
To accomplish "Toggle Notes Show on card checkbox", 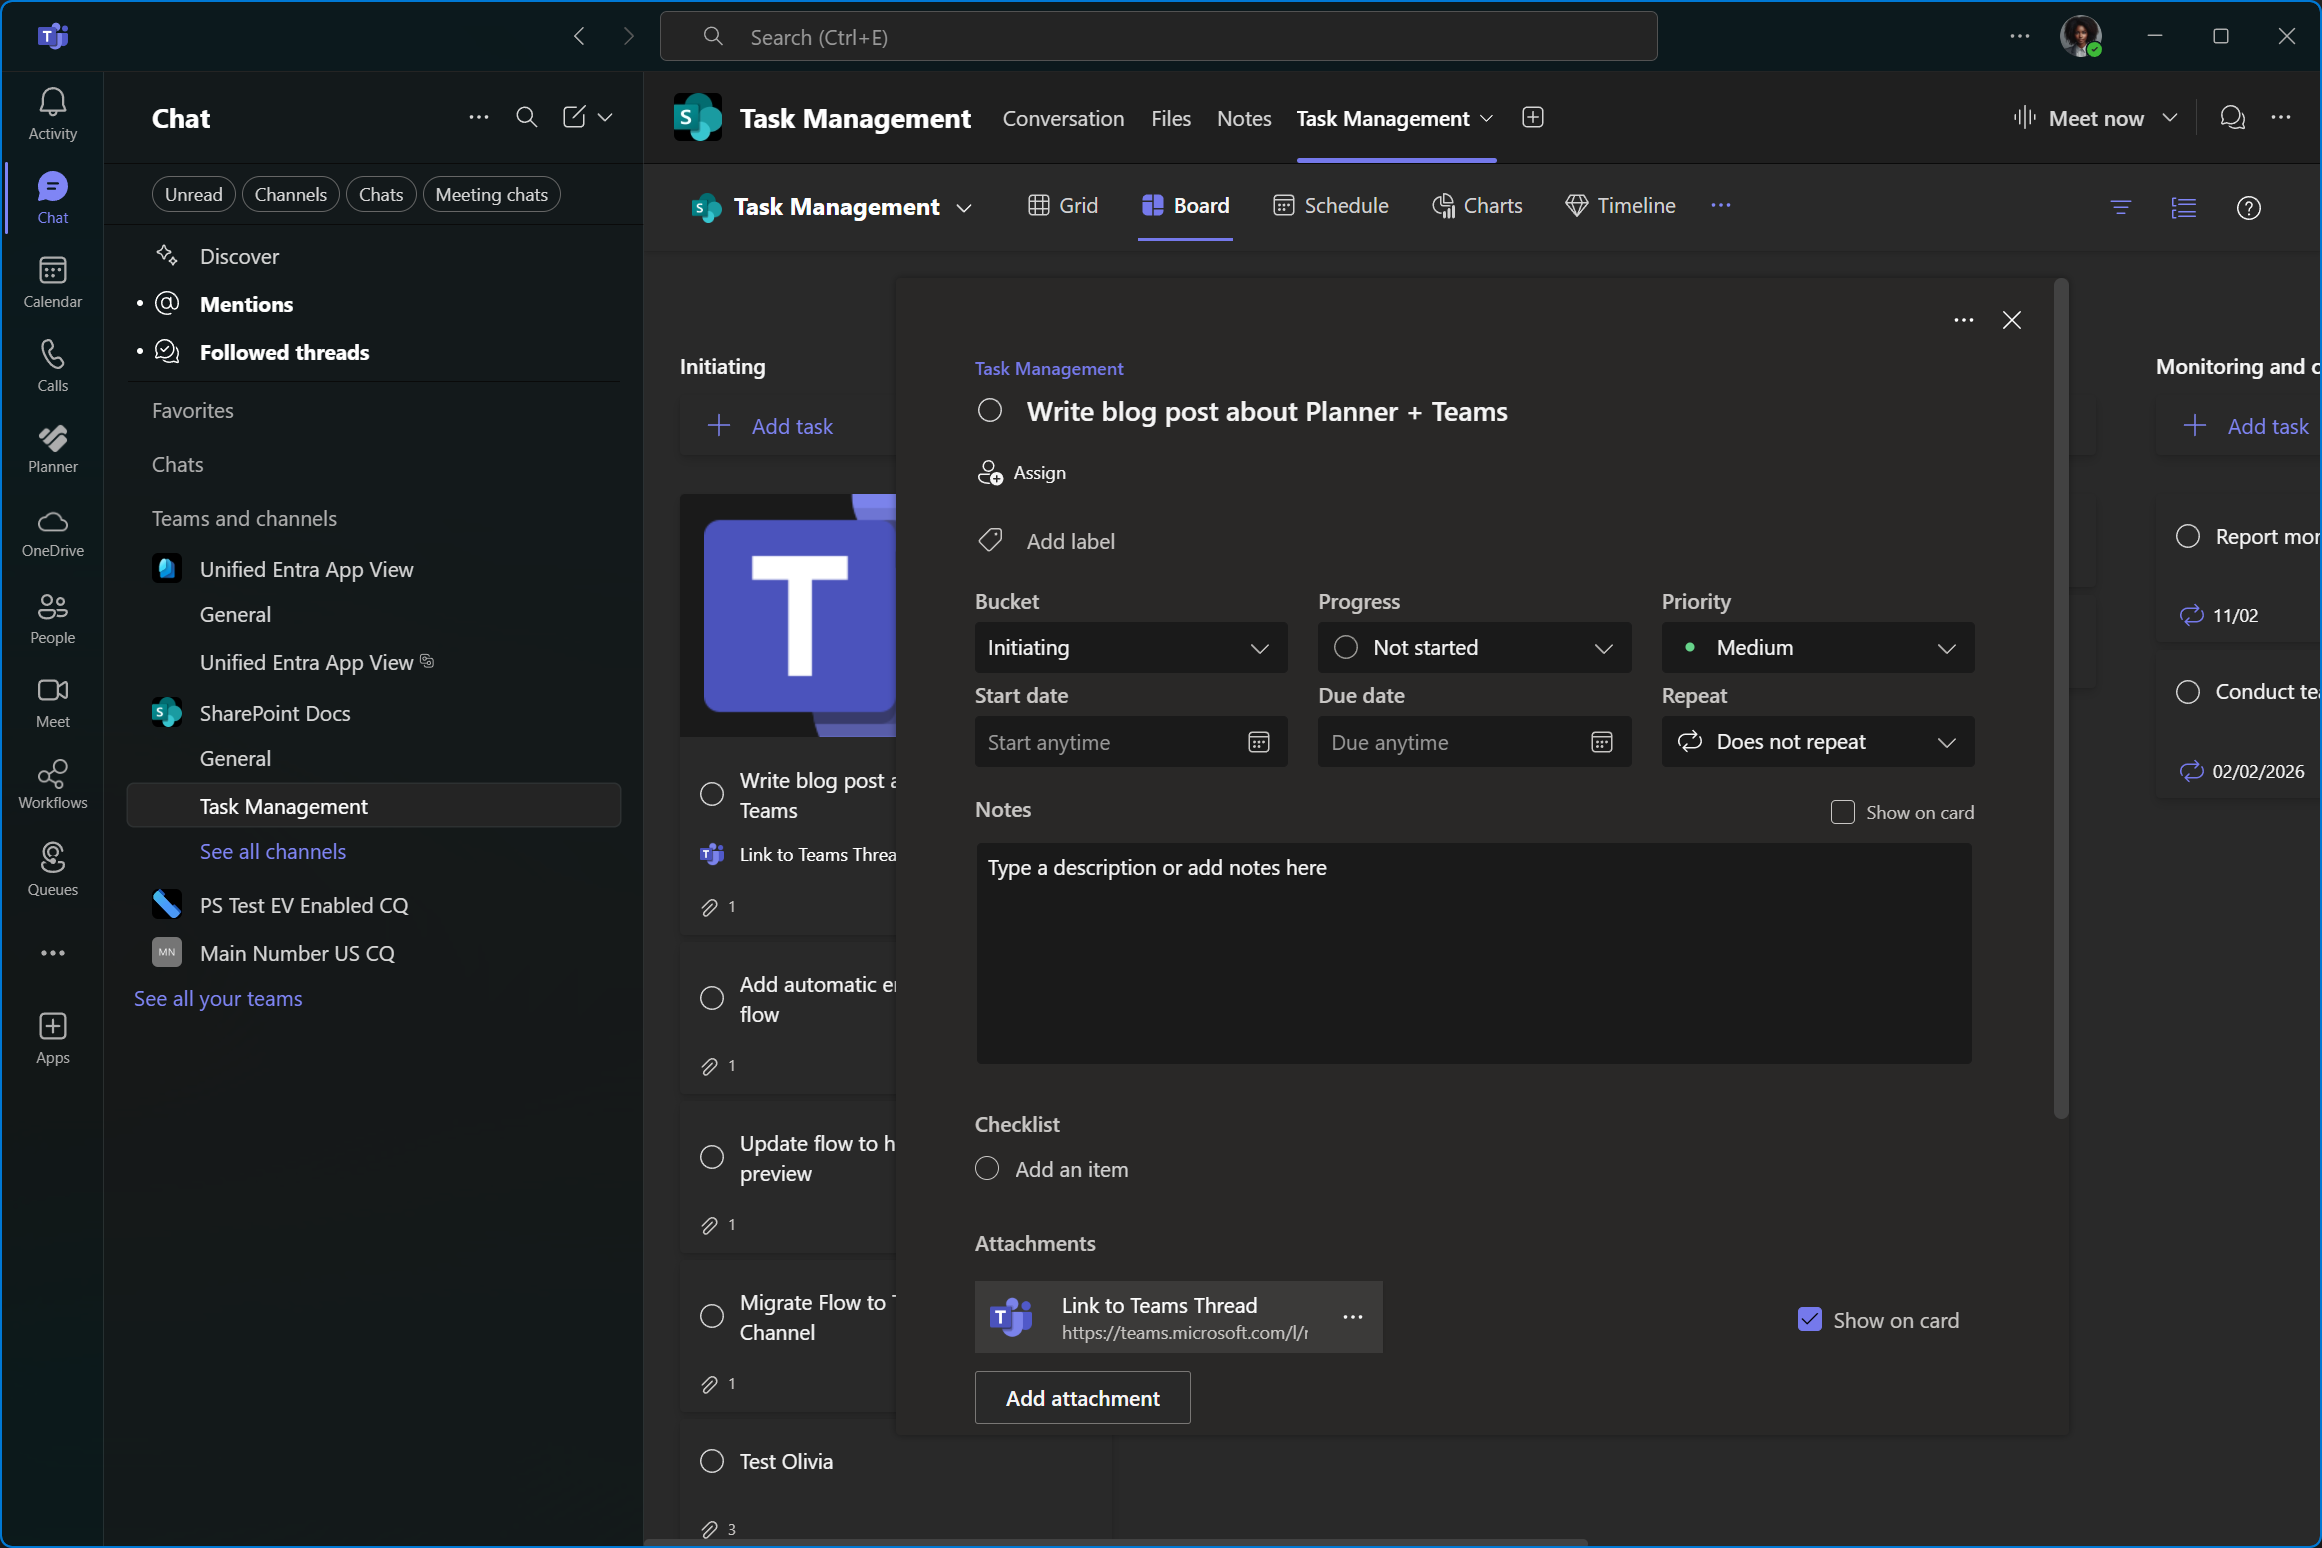I will click(x=1843, y=812).
